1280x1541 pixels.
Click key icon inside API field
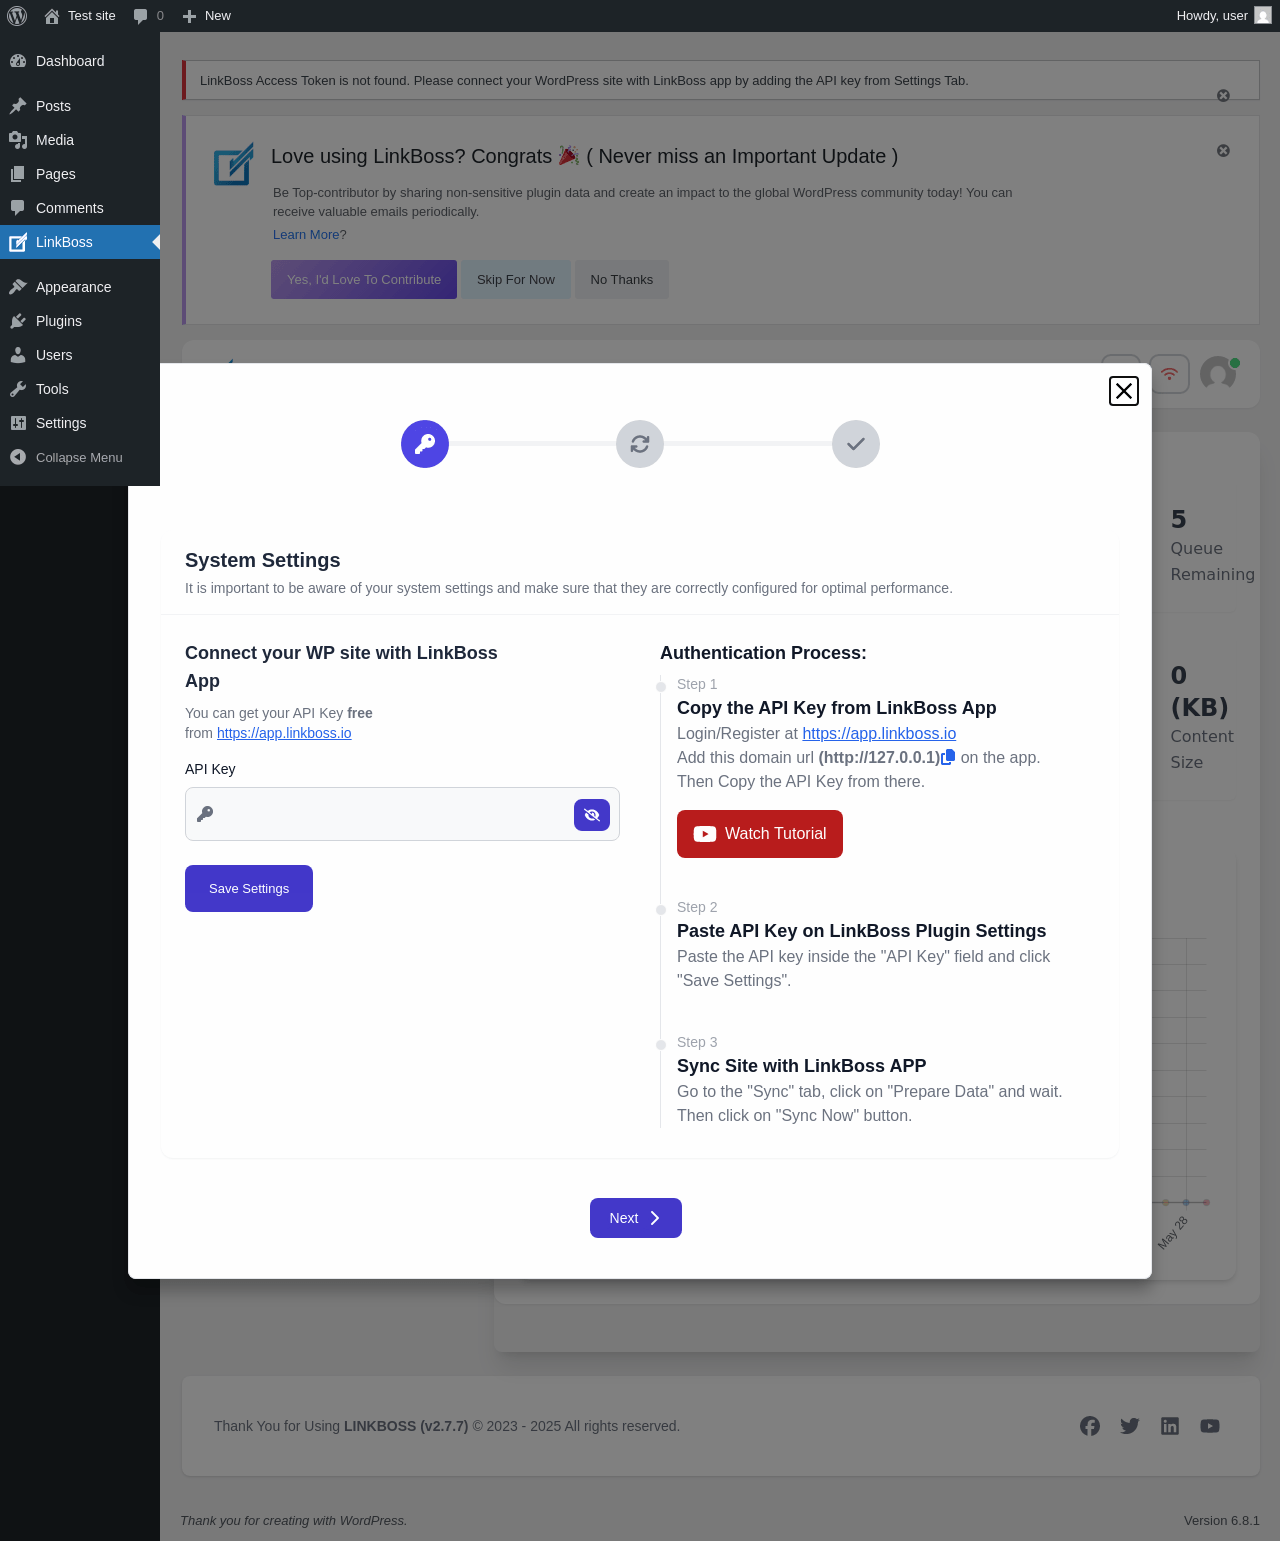(x=205, y=814)
